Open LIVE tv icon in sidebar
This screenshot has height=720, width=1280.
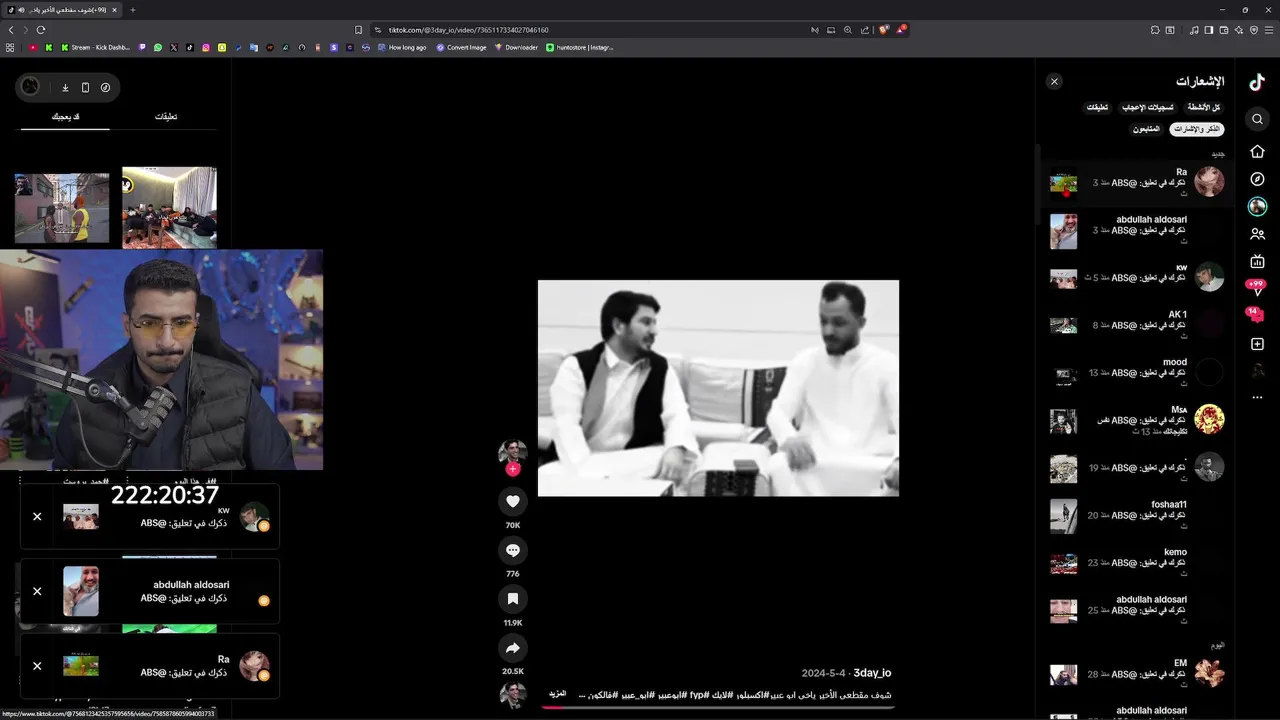pos(1257,261)
